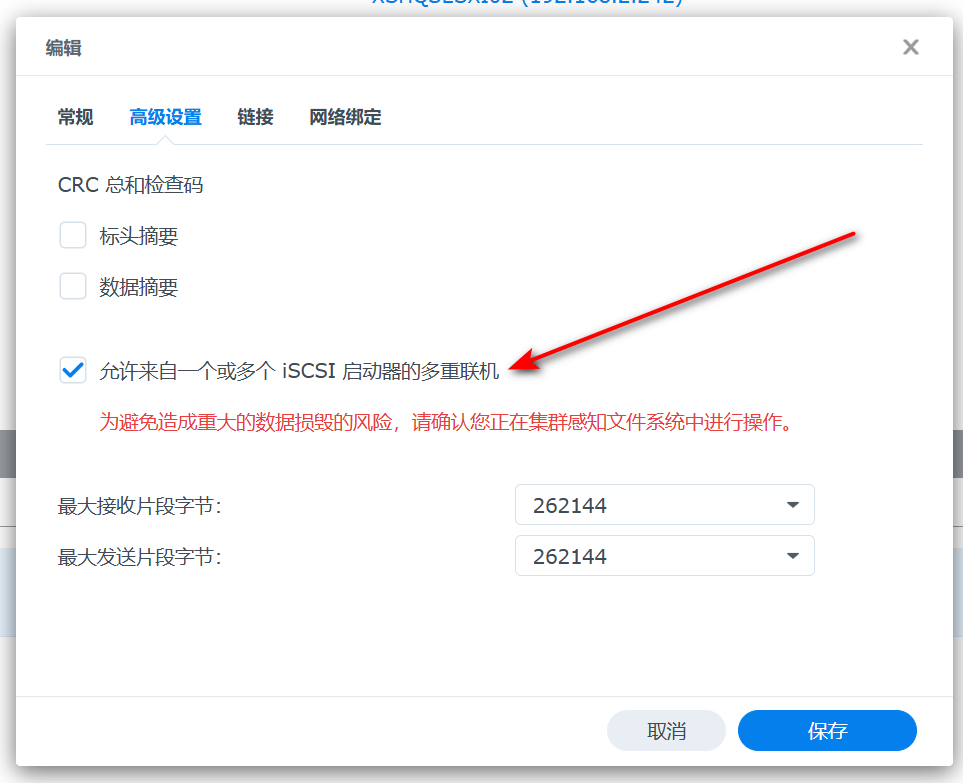Image resolution: width=963 pixels, height=783 pixels.
Task: Tick the 数据摘要 checkbox
Action: click(x=73, y=287)
